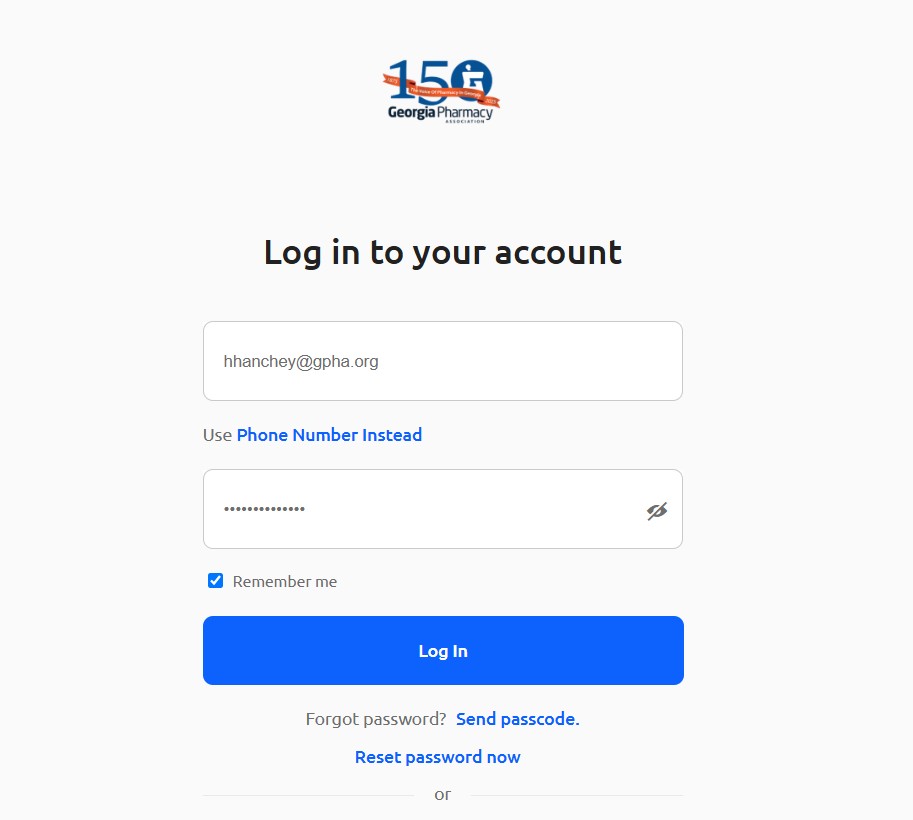913x820 pixels.
Task: Click the divider line left of "or"
Action: [x=309, y=796]
